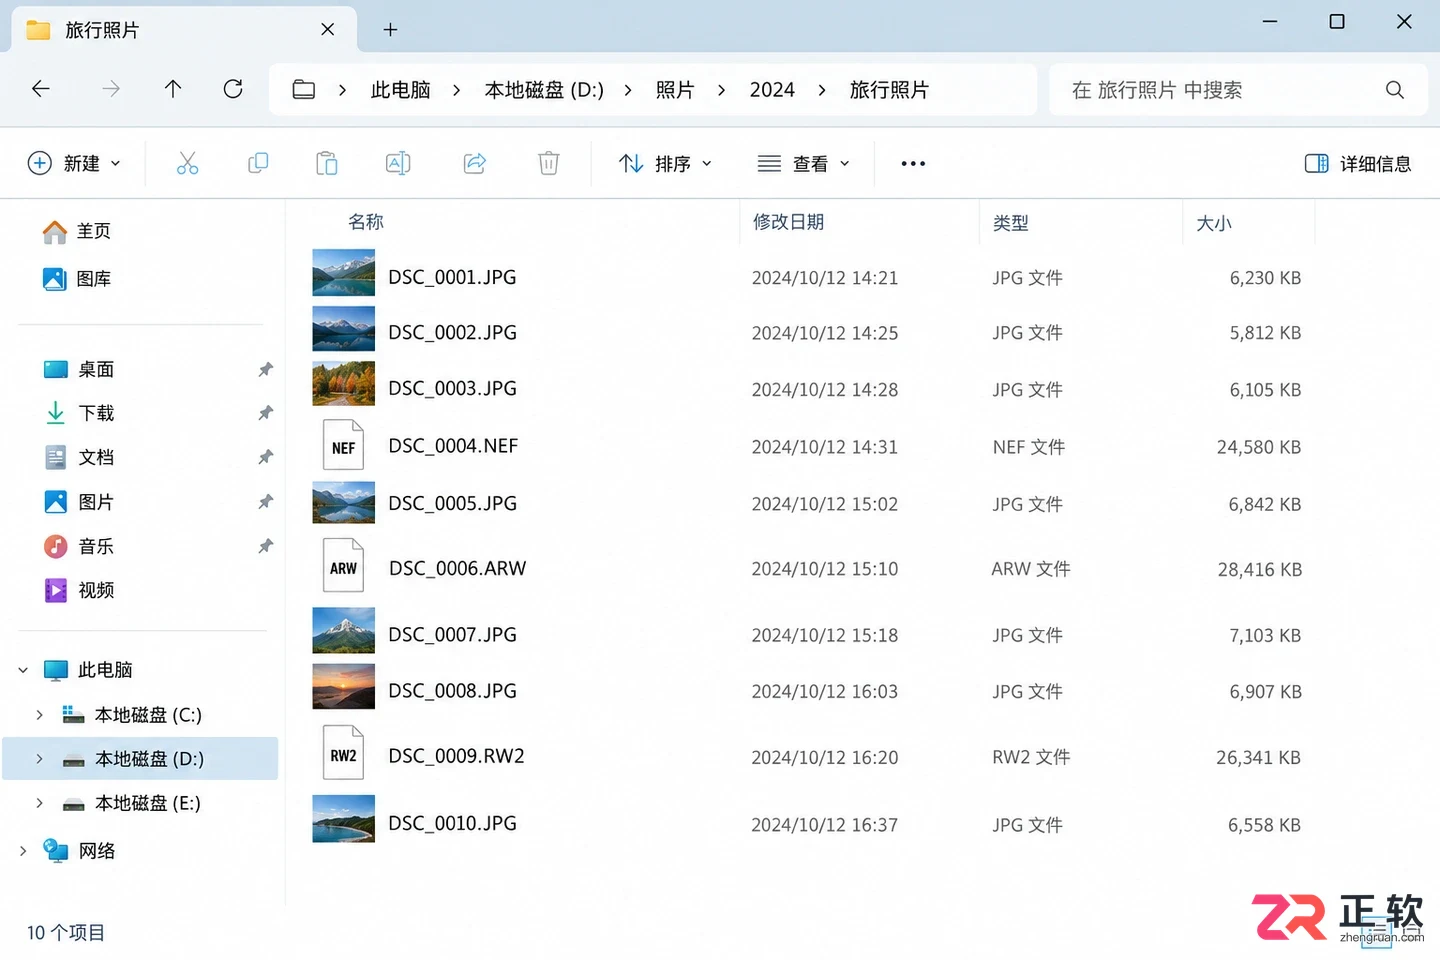
Task: Expand 本地磁盘 (E:) tree node
Action: [x=39, y=803]
